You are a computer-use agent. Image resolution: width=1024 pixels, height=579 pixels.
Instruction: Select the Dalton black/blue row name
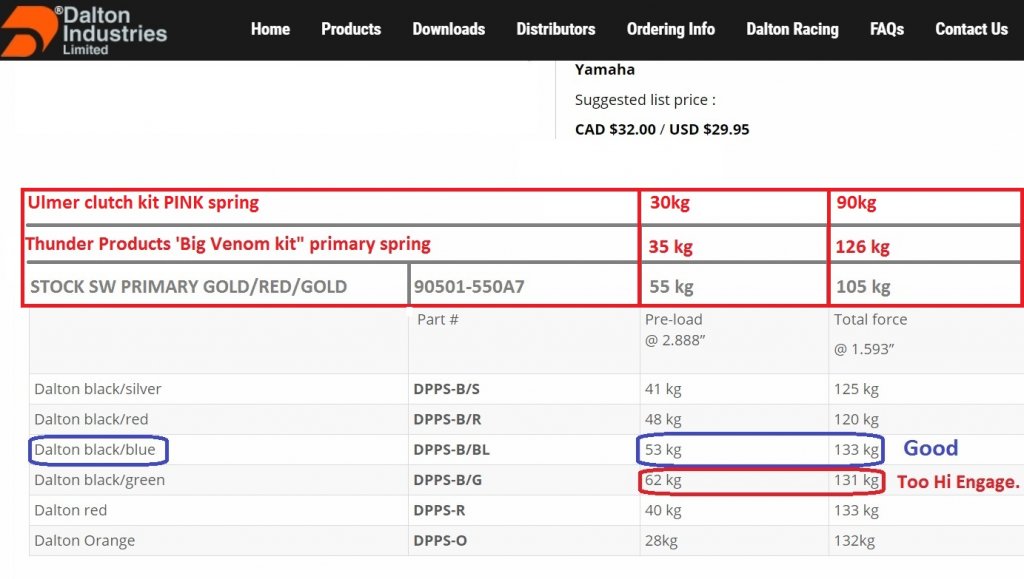pyautogui.click(x=95, y=450)
